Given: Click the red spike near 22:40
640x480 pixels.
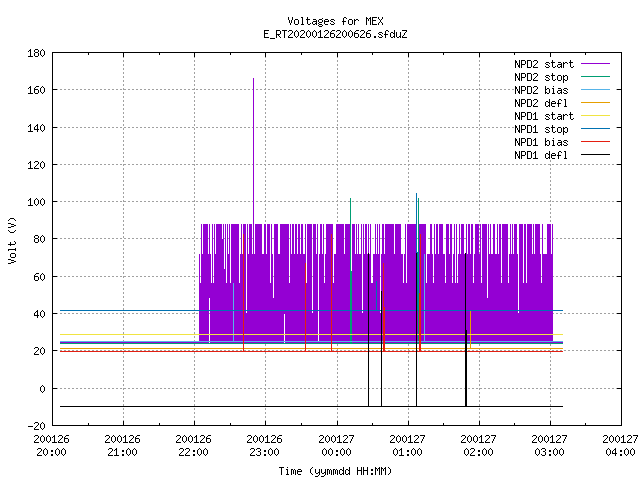Looking at the screenshot, I should 244,292.
